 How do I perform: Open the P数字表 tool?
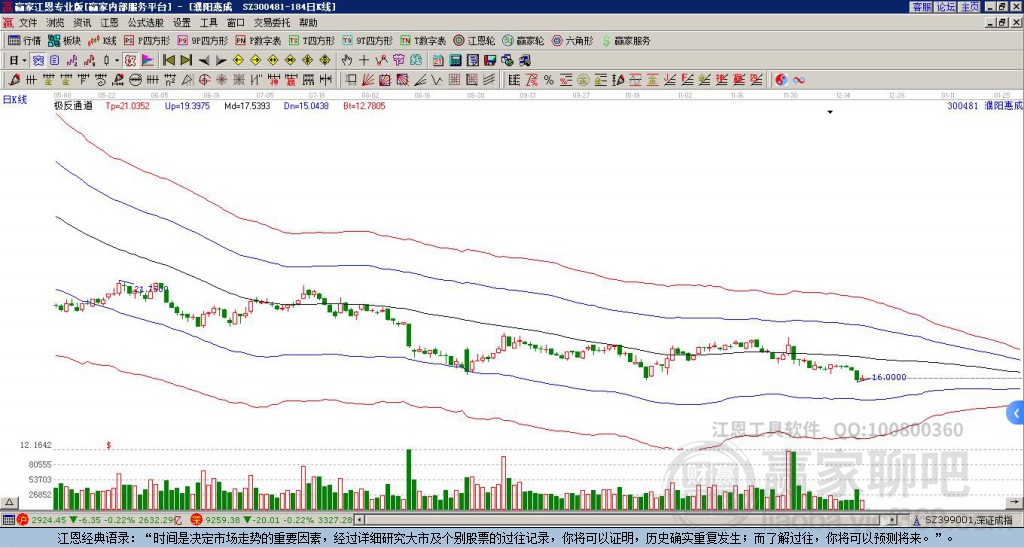click(x=259, y=40)
